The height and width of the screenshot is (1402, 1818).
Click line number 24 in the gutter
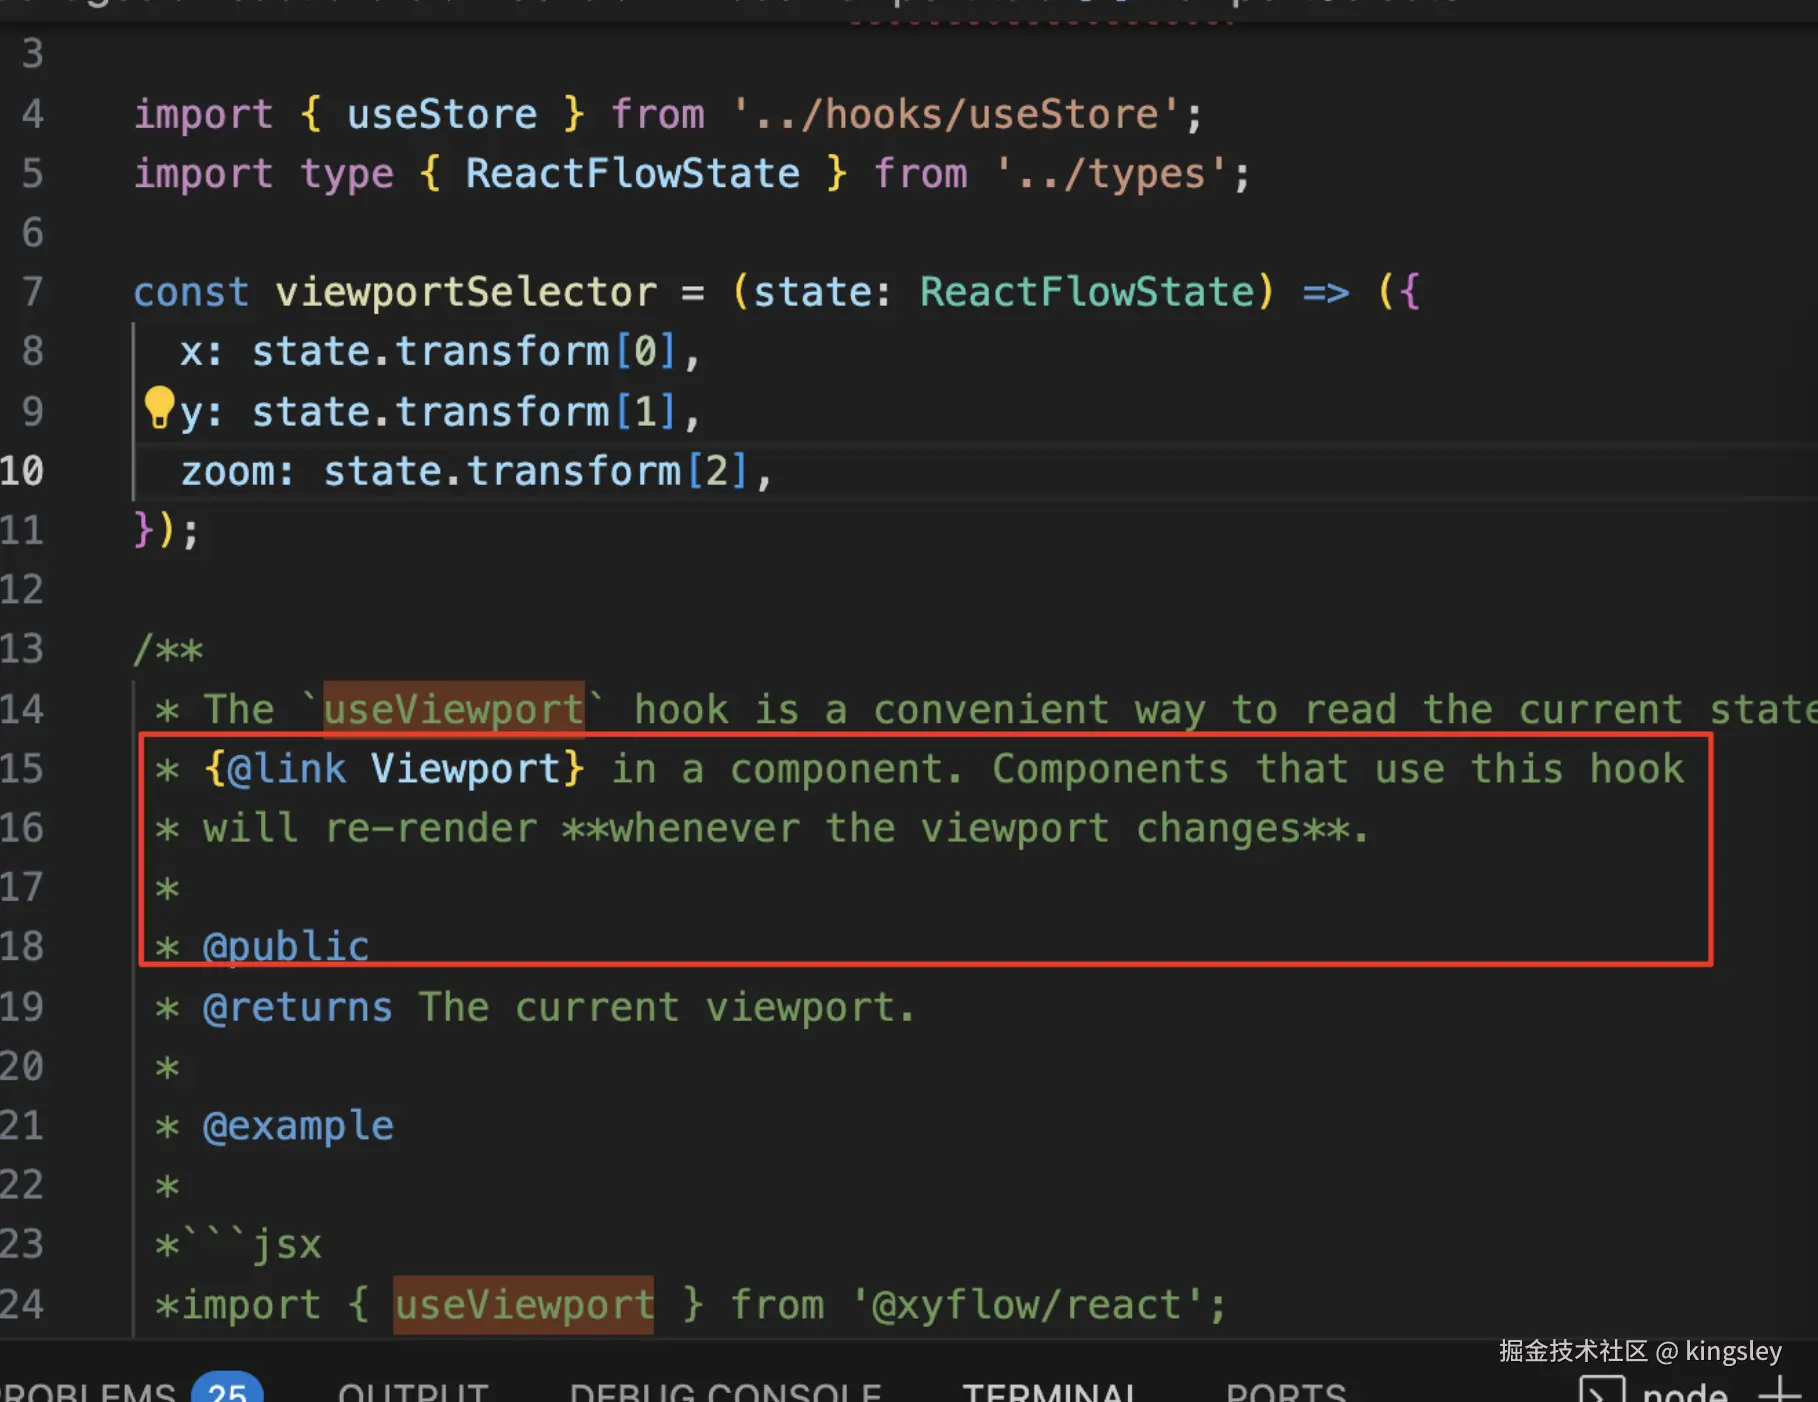[22, 1304]
